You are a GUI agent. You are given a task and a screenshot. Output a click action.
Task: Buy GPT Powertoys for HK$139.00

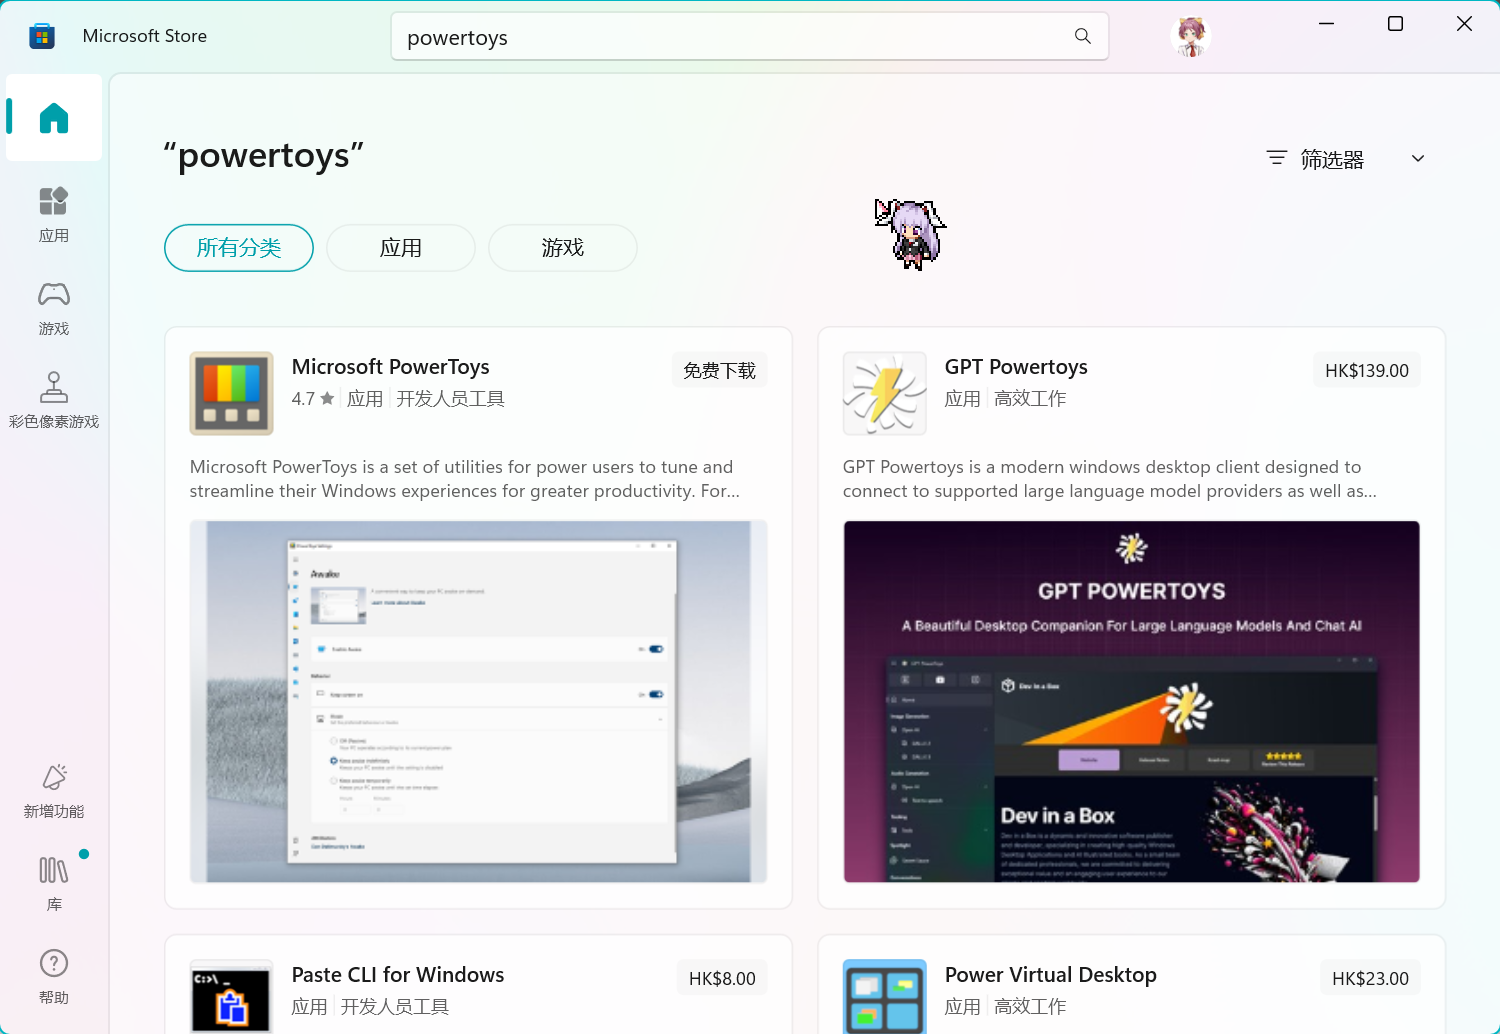pos(1367,369)
